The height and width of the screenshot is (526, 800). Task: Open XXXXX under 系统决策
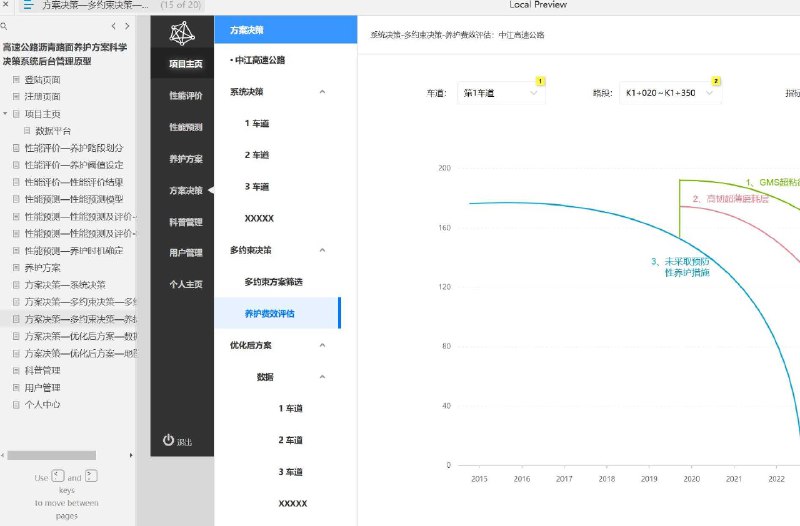coord(259,218)
